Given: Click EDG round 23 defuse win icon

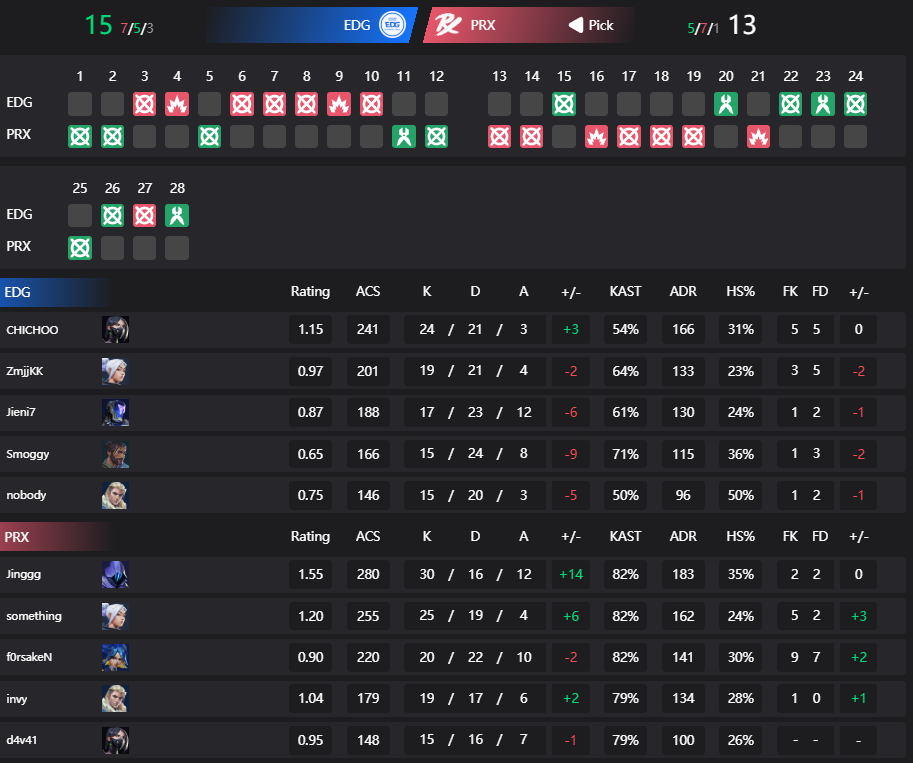Looking at the screenshot, I should [x=823, y=104].
